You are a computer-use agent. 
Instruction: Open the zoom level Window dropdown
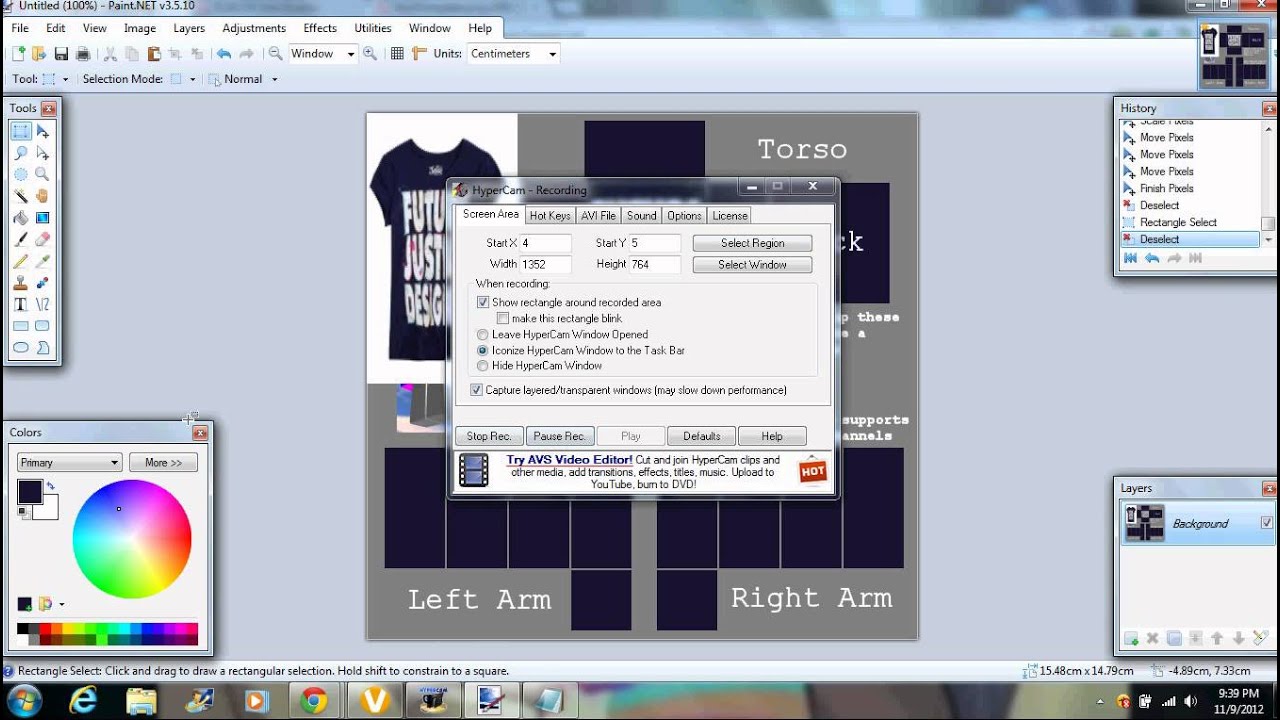tap(350, 54)
